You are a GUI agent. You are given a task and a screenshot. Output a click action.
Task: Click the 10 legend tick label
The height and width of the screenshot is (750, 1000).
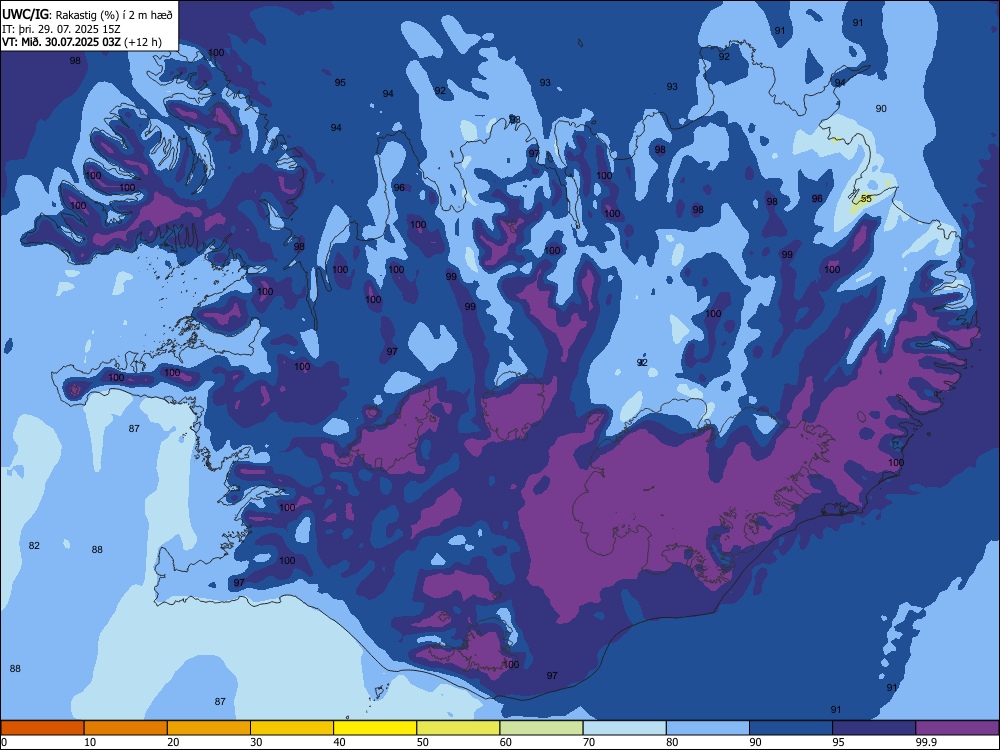[x=90, y=742]
